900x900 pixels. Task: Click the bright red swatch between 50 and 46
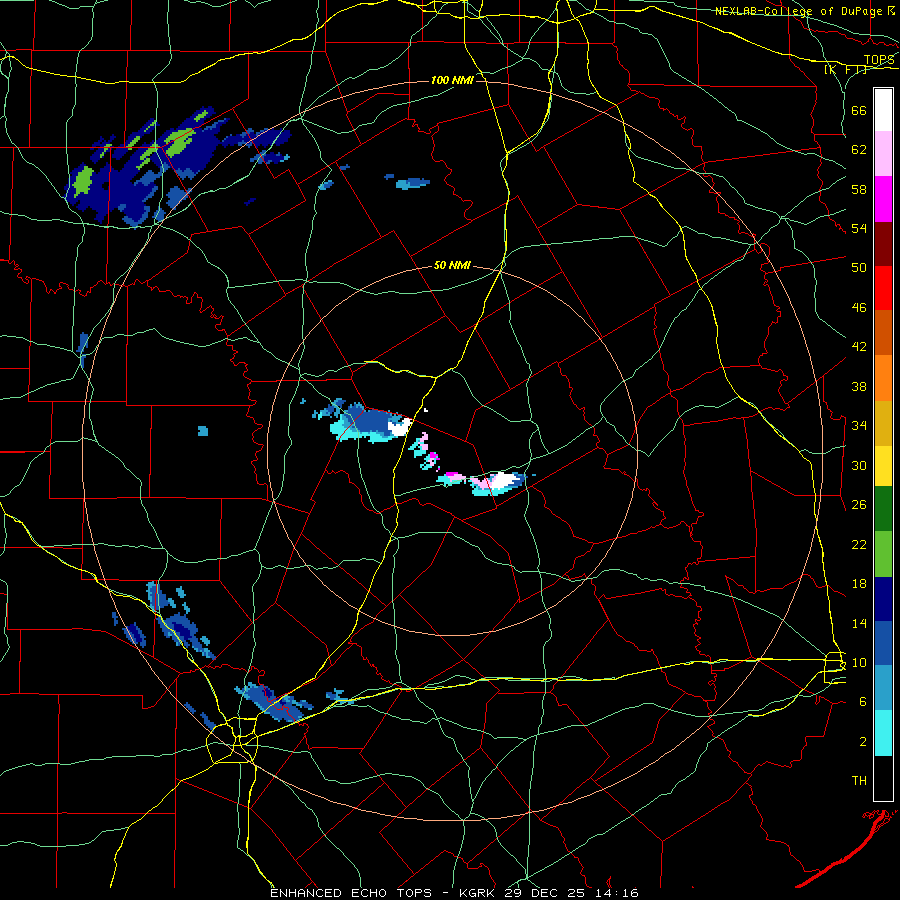[x=883, y=288]
